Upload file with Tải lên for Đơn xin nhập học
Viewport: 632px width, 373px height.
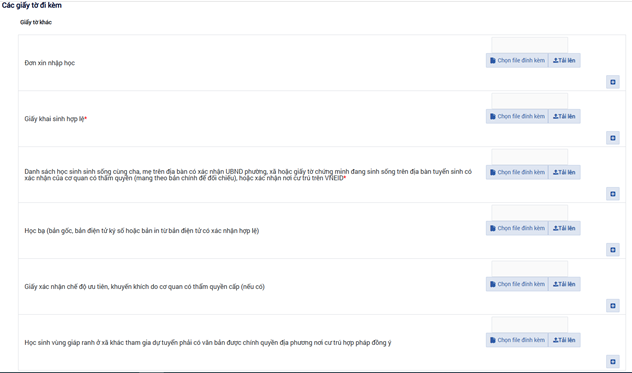pyautogui.click(x=564, y=60)
